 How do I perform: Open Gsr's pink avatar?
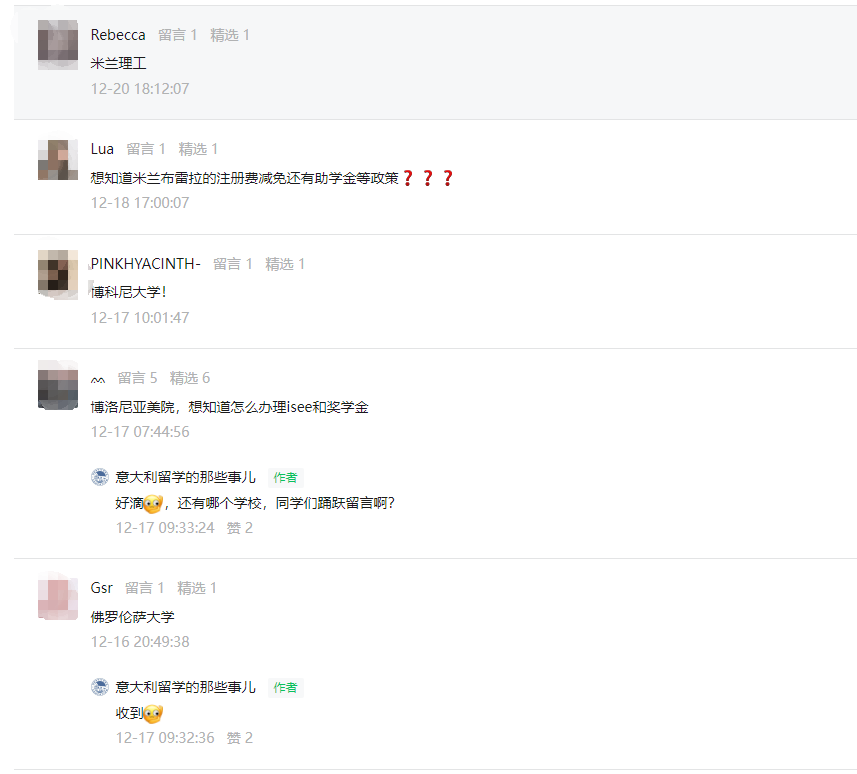click(x=58, y=599)
